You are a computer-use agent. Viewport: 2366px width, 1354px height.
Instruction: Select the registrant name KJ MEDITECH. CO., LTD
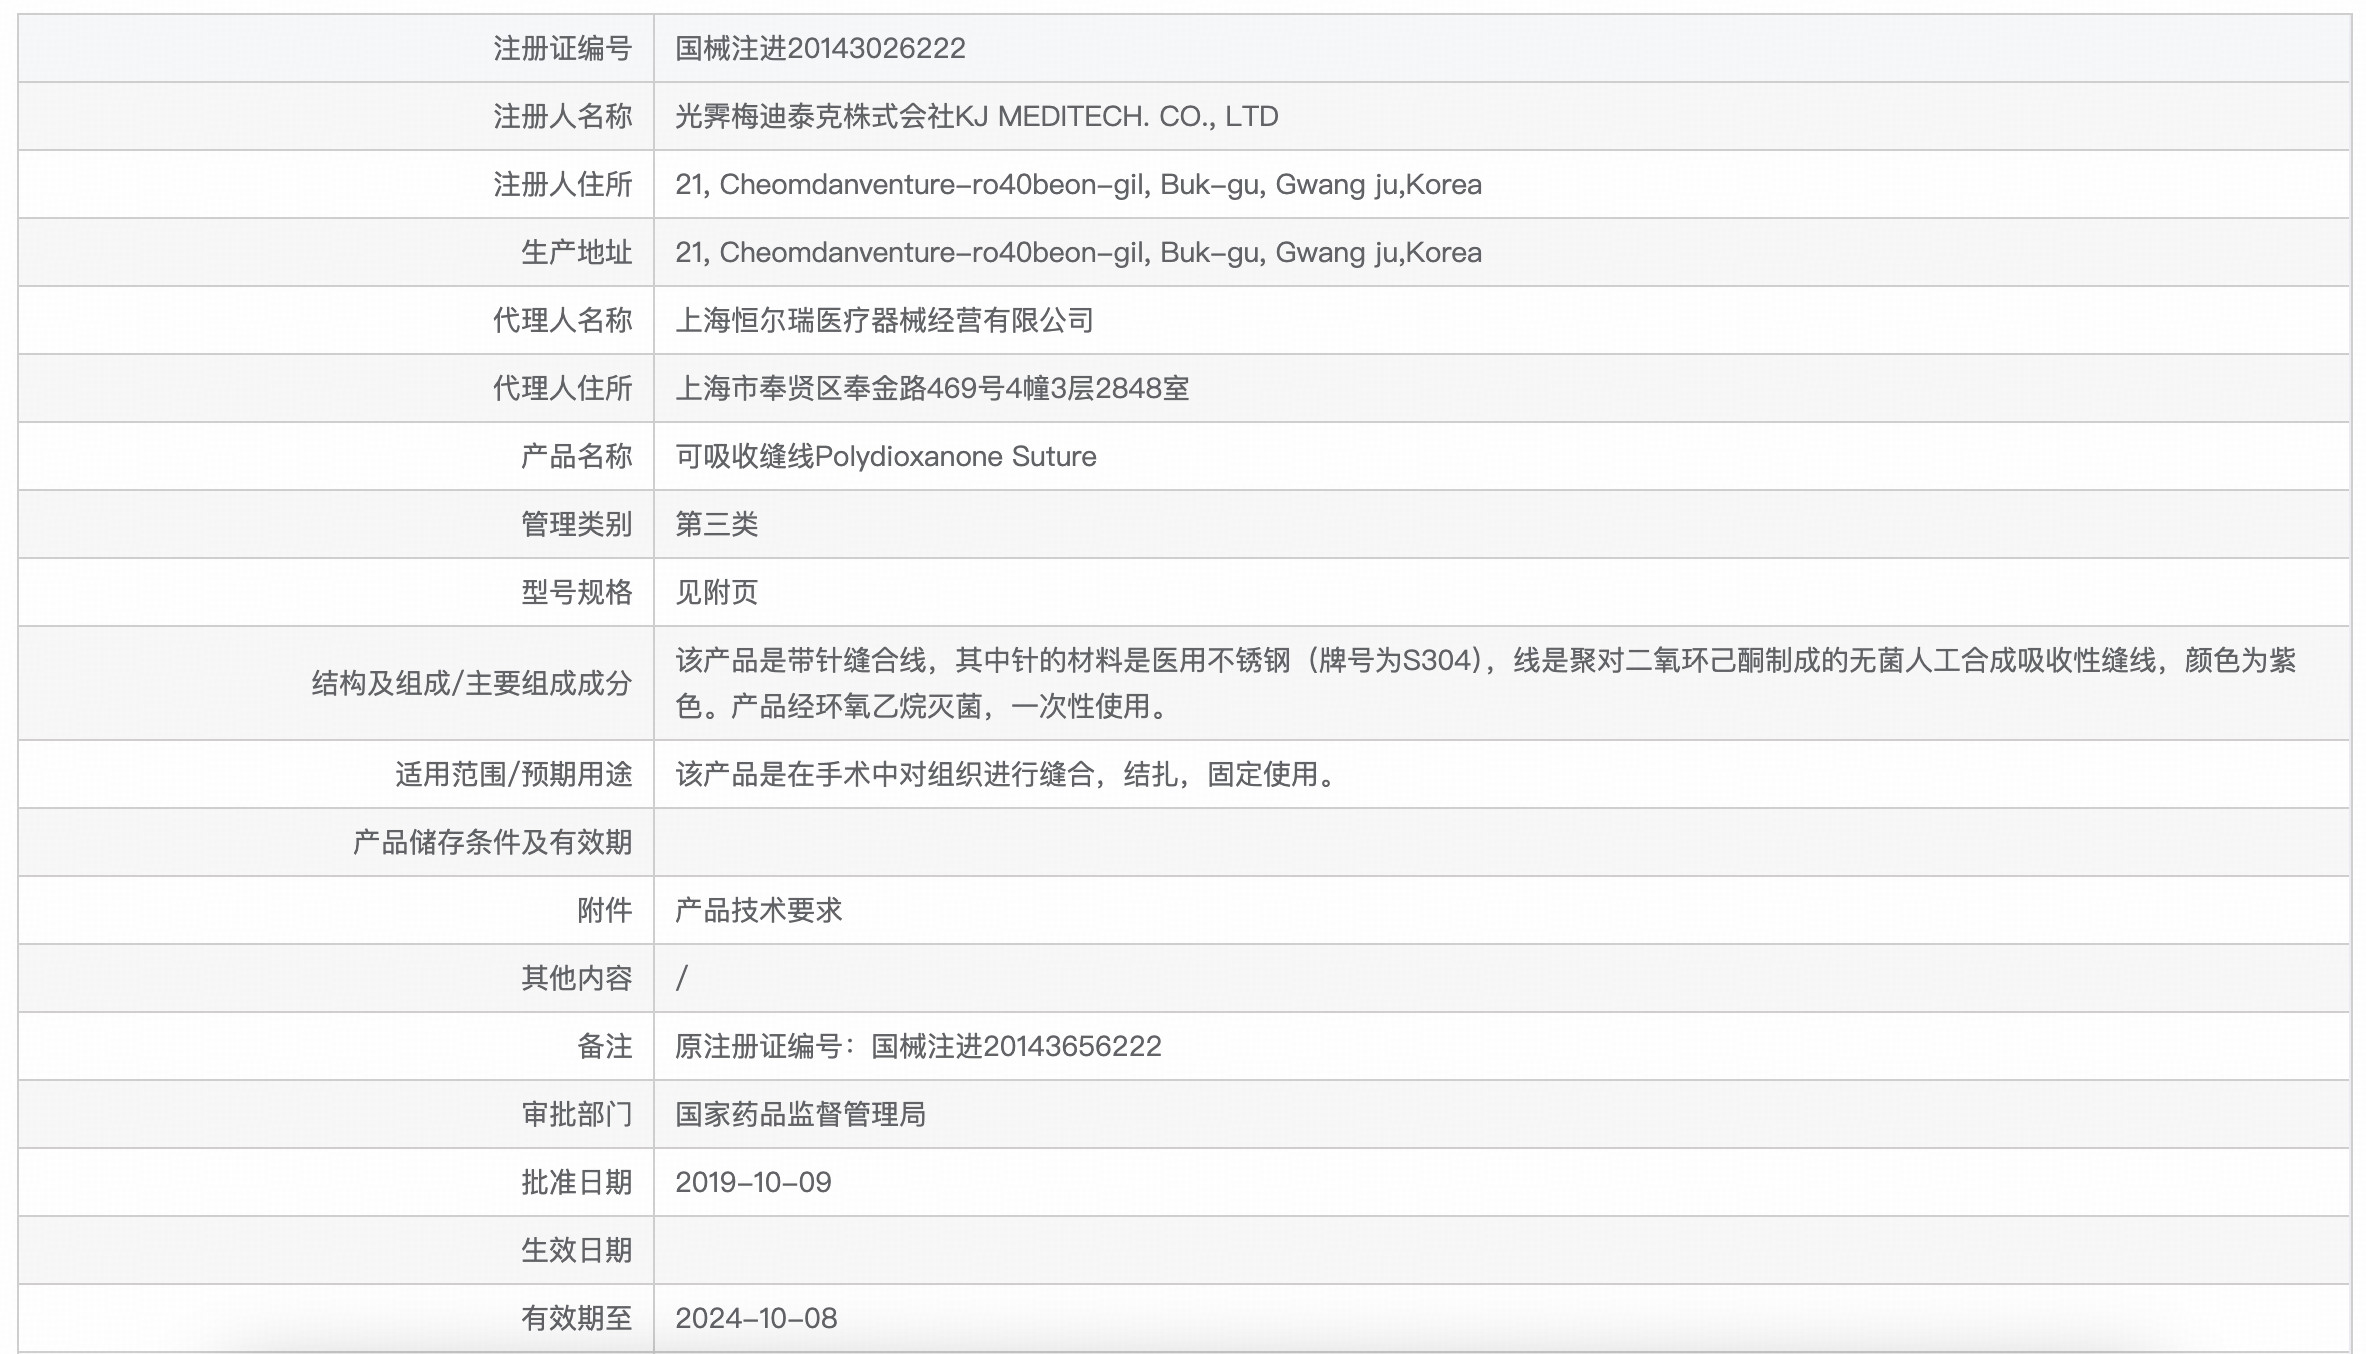pyautogui.click(x=977, y=115)
